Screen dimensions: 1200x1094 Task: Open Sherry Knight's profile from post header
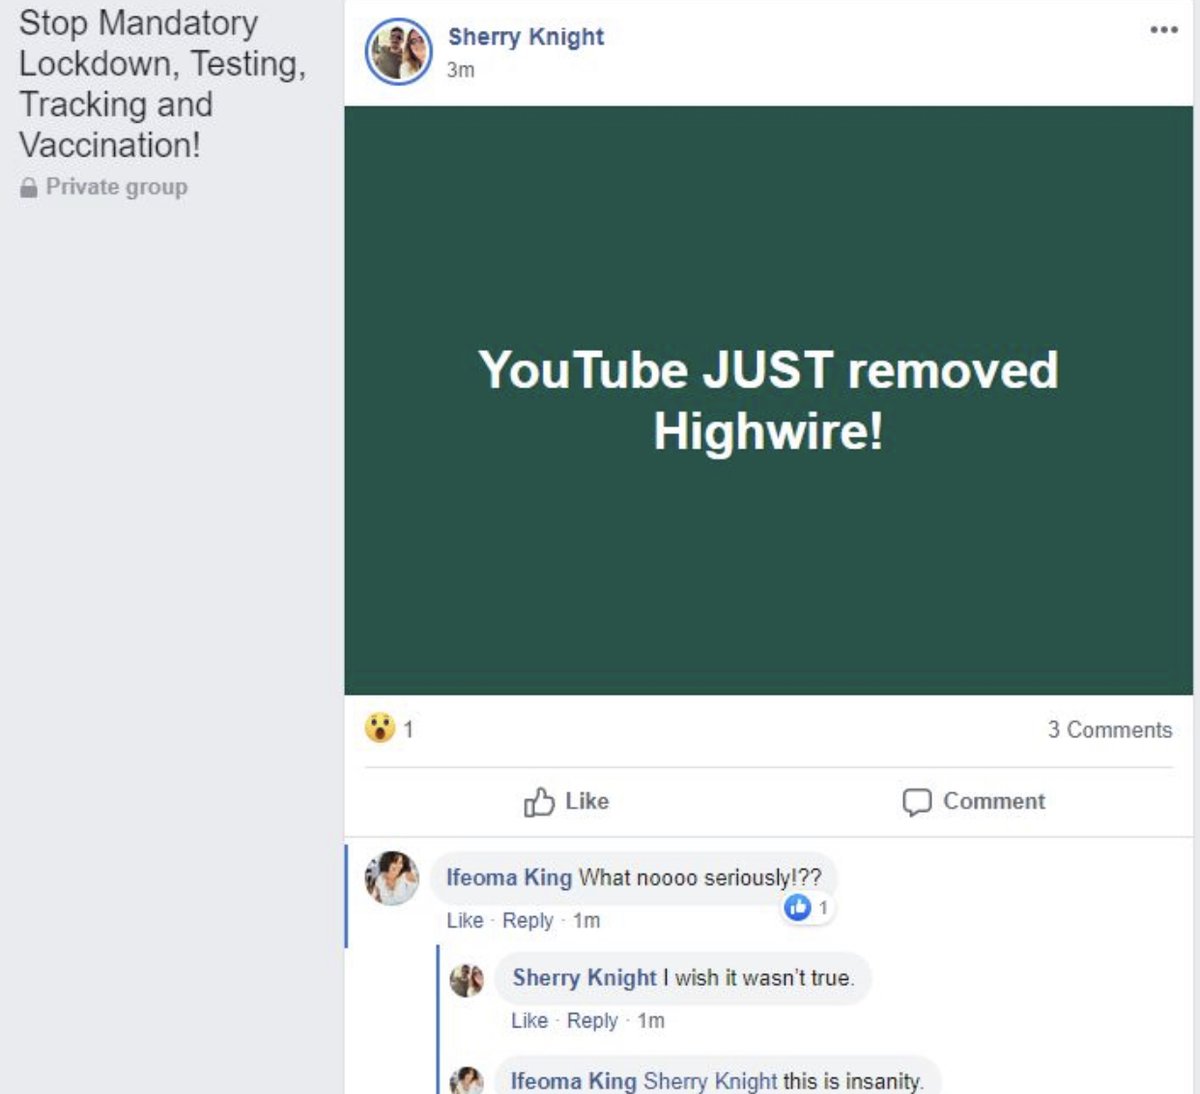pos(526,37)
